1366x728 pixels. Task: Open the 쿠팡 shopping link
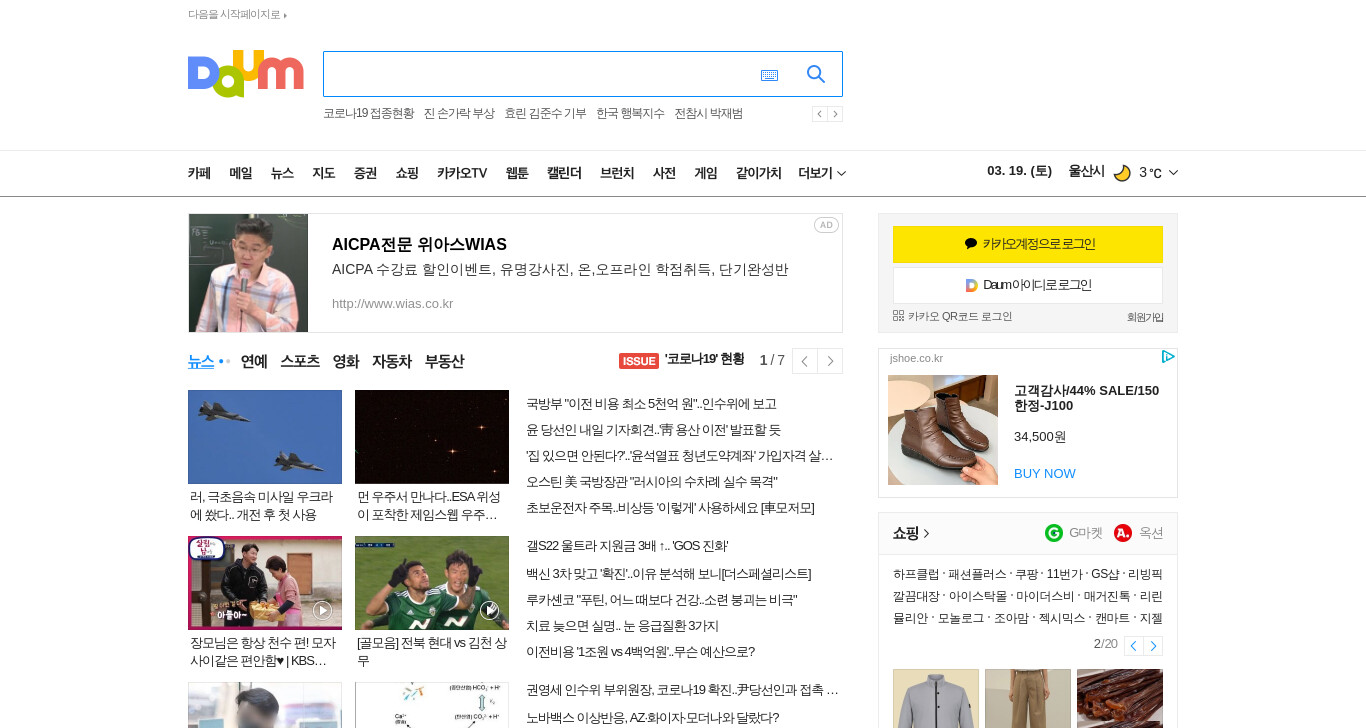1027,574
